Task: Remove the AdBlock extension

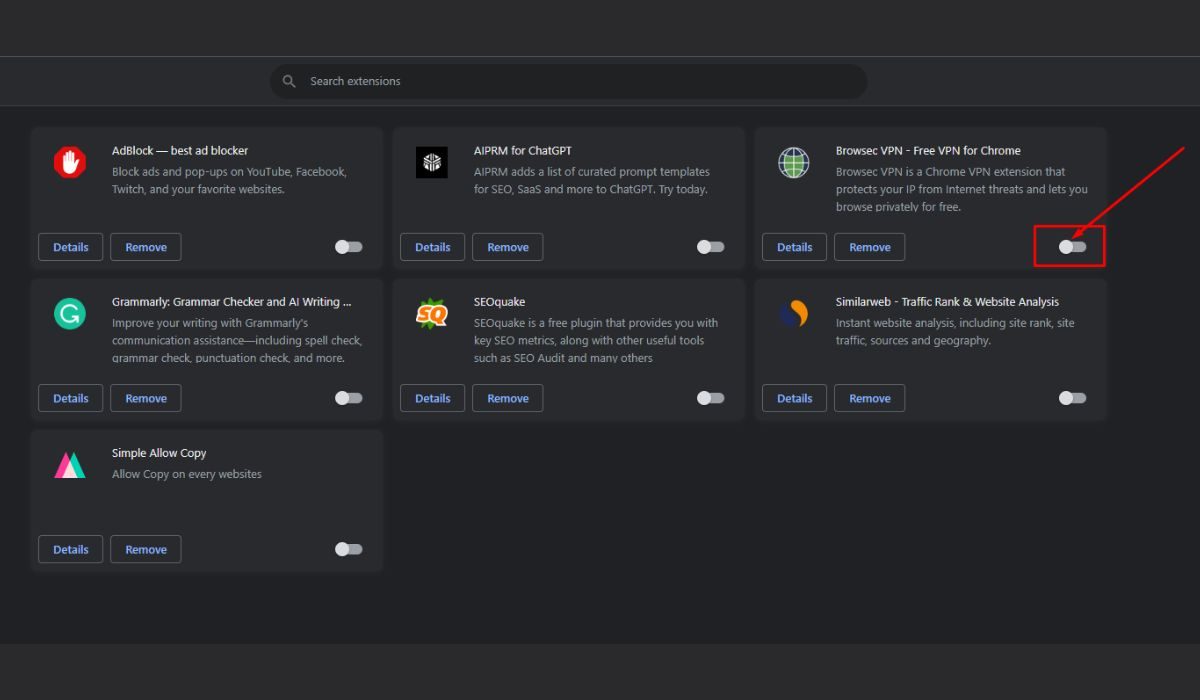Action: coord(146,247)
